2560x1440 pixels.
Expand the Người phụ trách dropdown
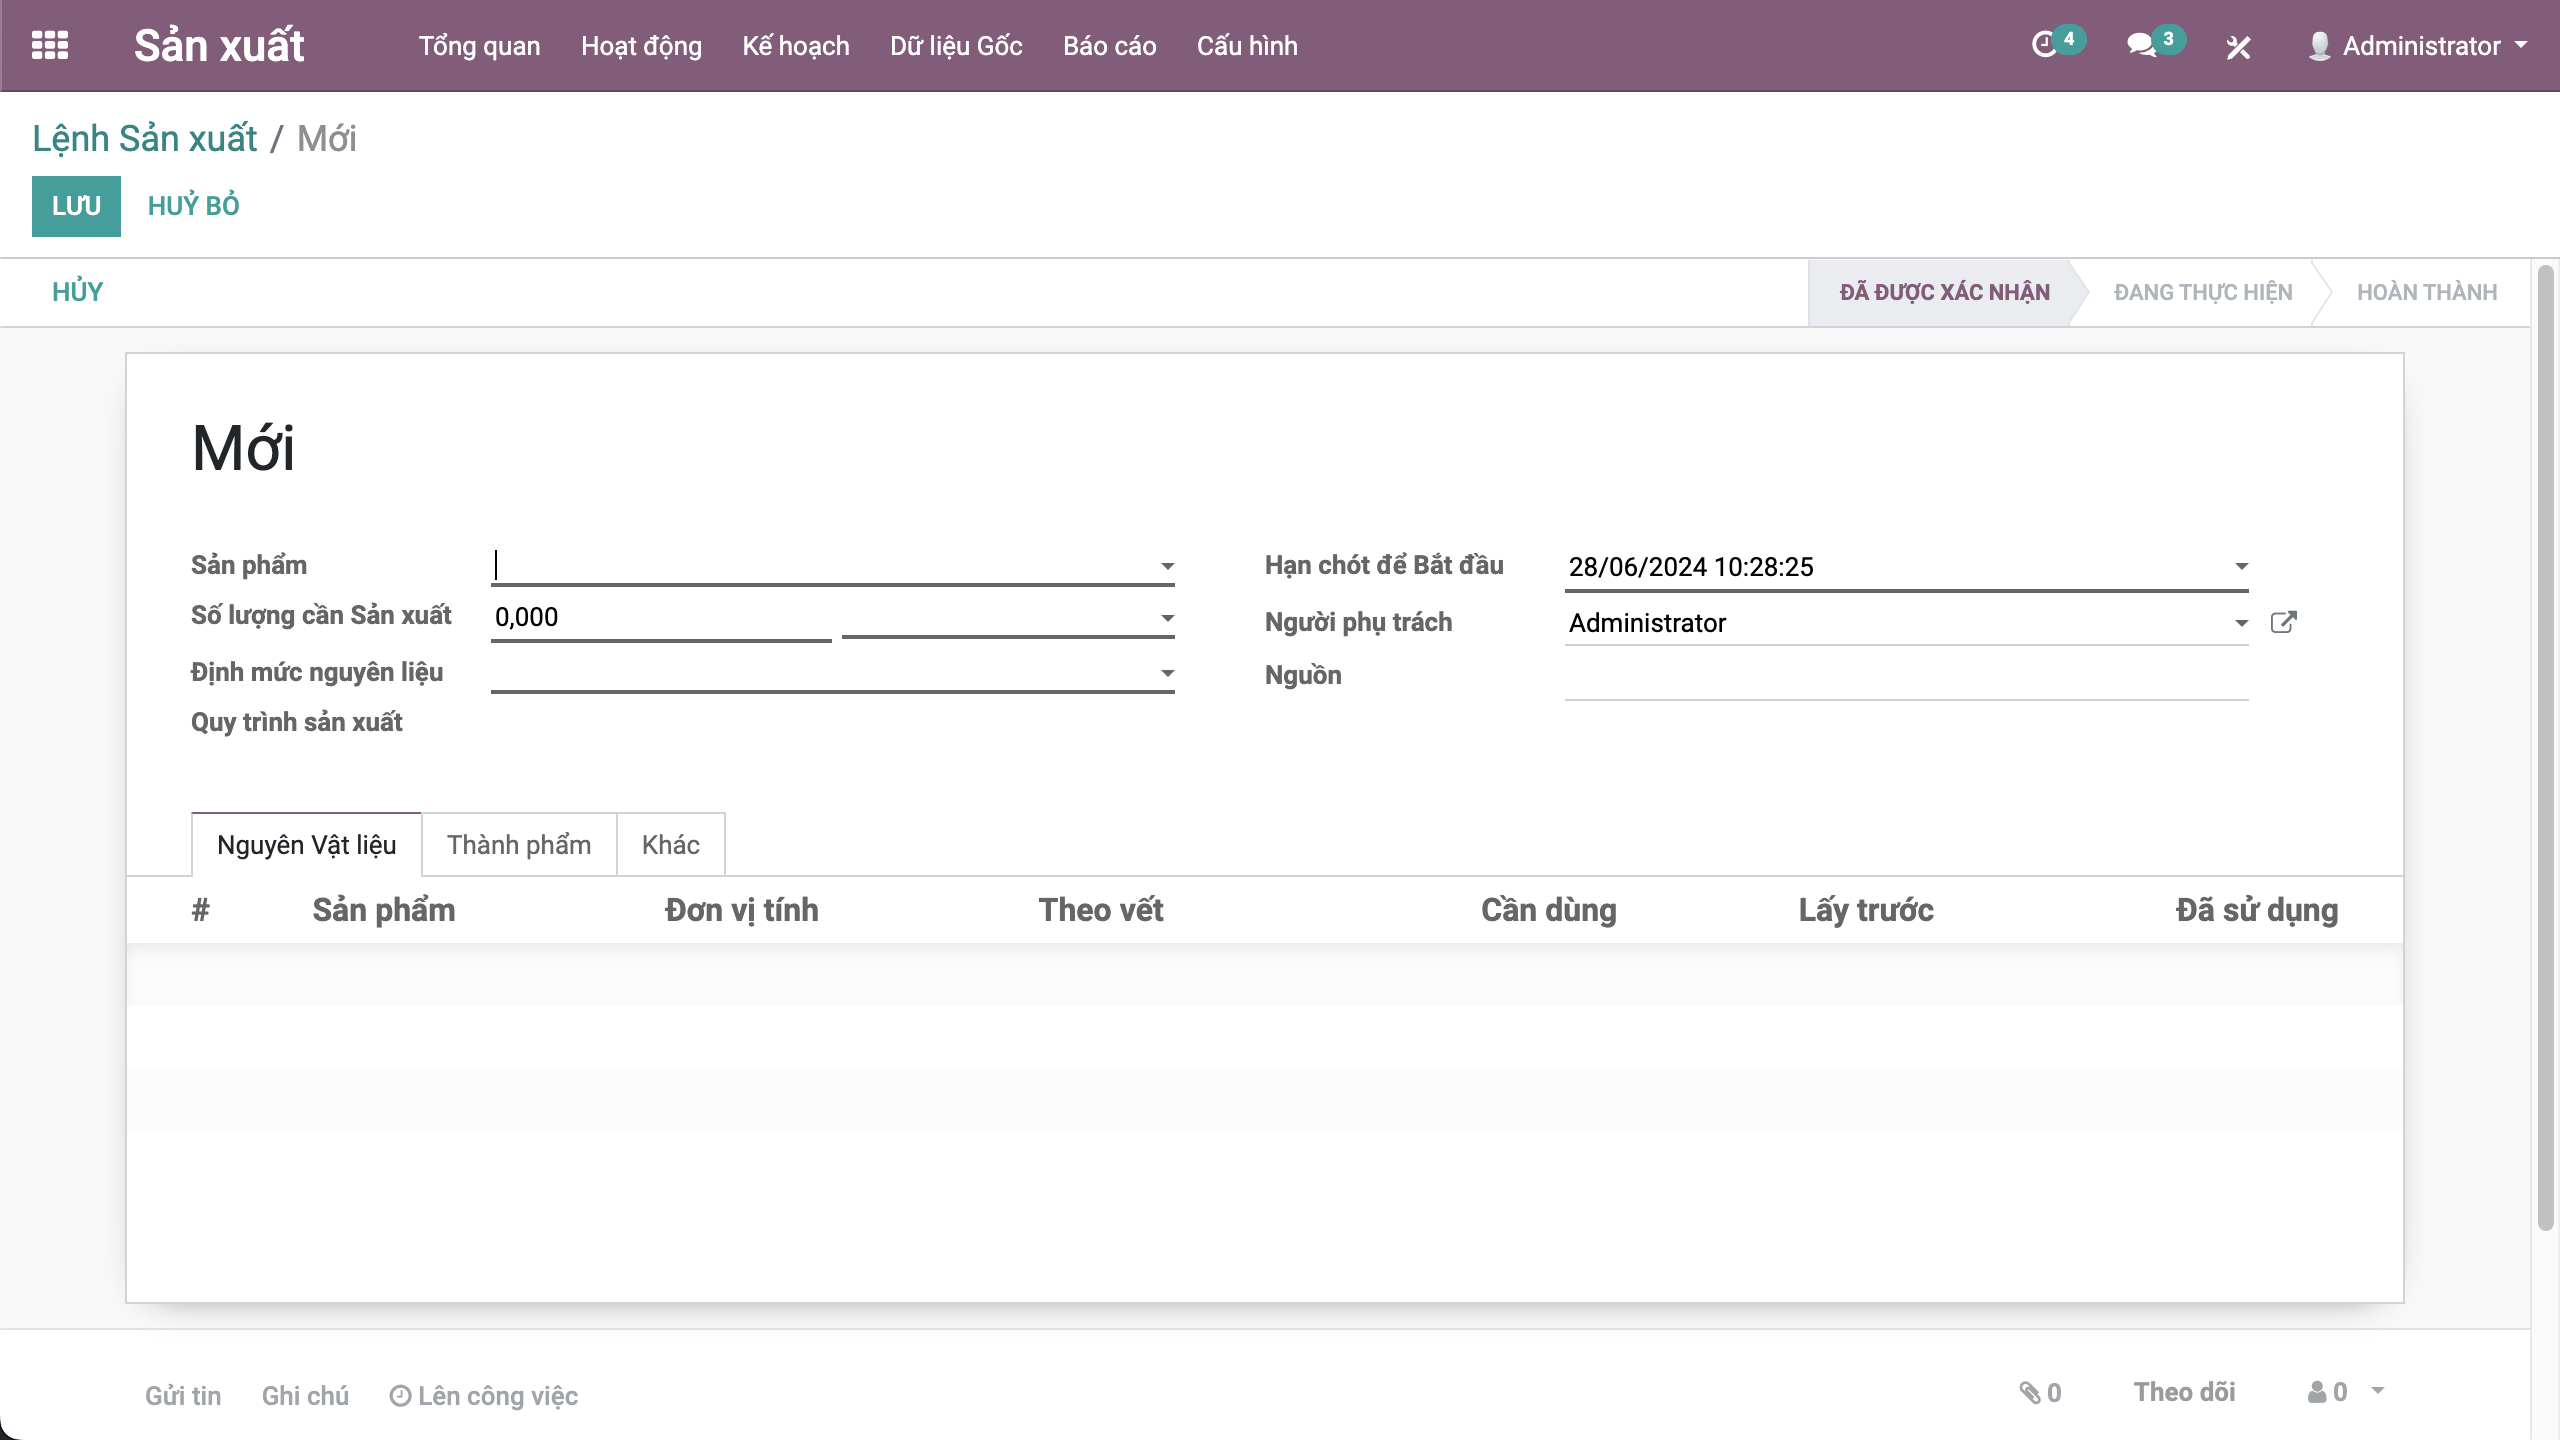point(2241,623)
